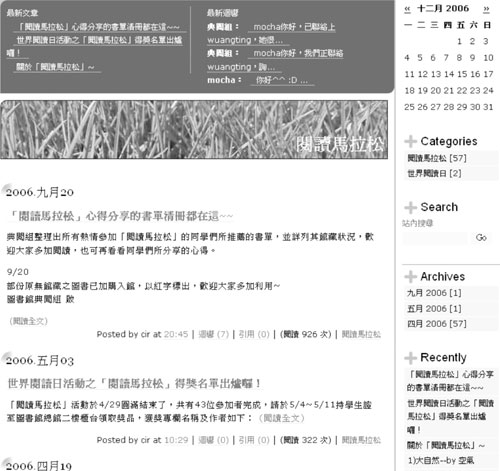The width and height of the screenshot is (500, 471).
Task: Go to previous month in calendar
Action: pos(407,9)
